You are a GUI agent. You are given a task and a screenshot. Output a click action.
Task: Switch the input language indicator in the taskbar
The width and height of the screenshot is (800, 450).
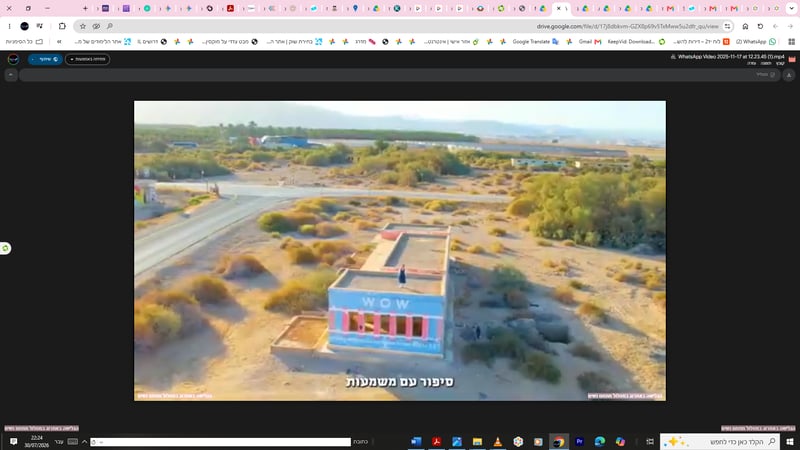[59, 441]
